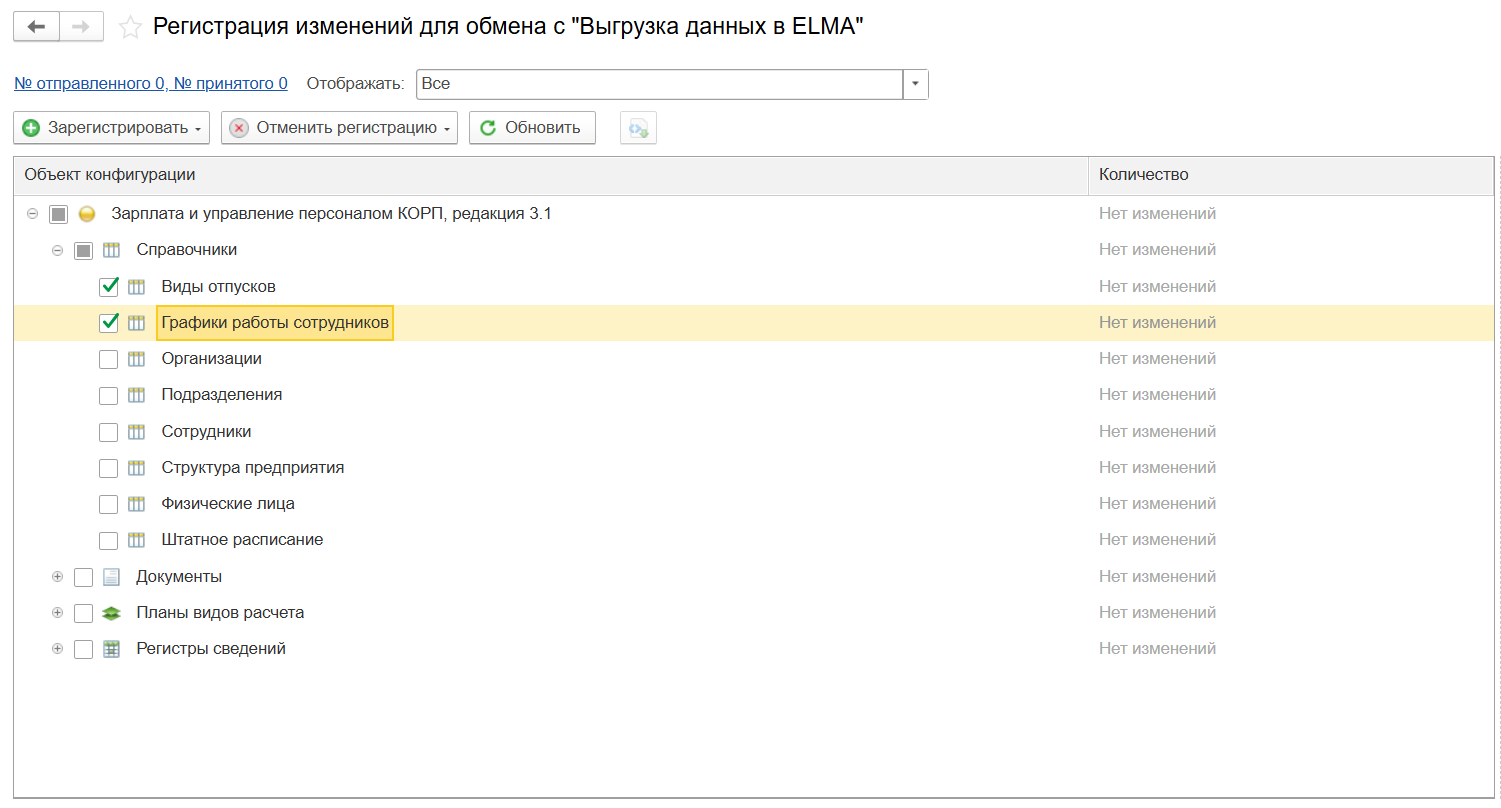
Task: Click the Обновить refresh button
Action: [x=532, y=128]
